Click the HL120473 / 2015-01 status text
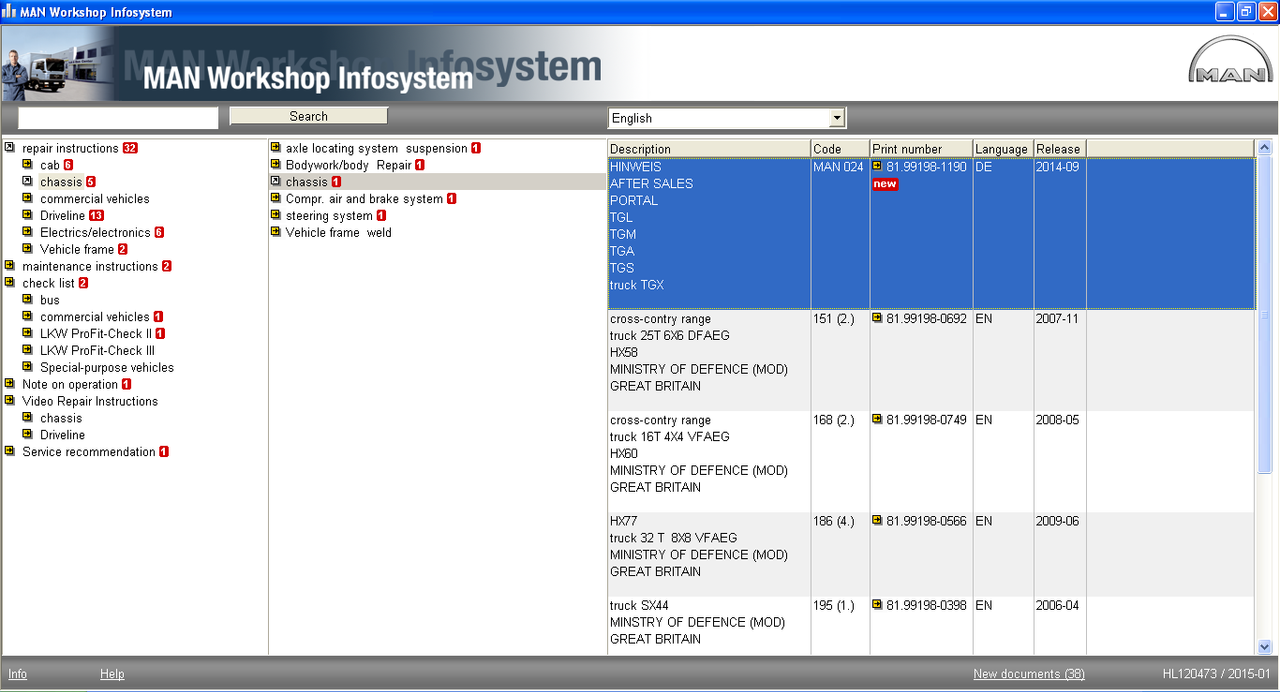This screenshot has height=692, width=1280. (x=1217, y=674)
